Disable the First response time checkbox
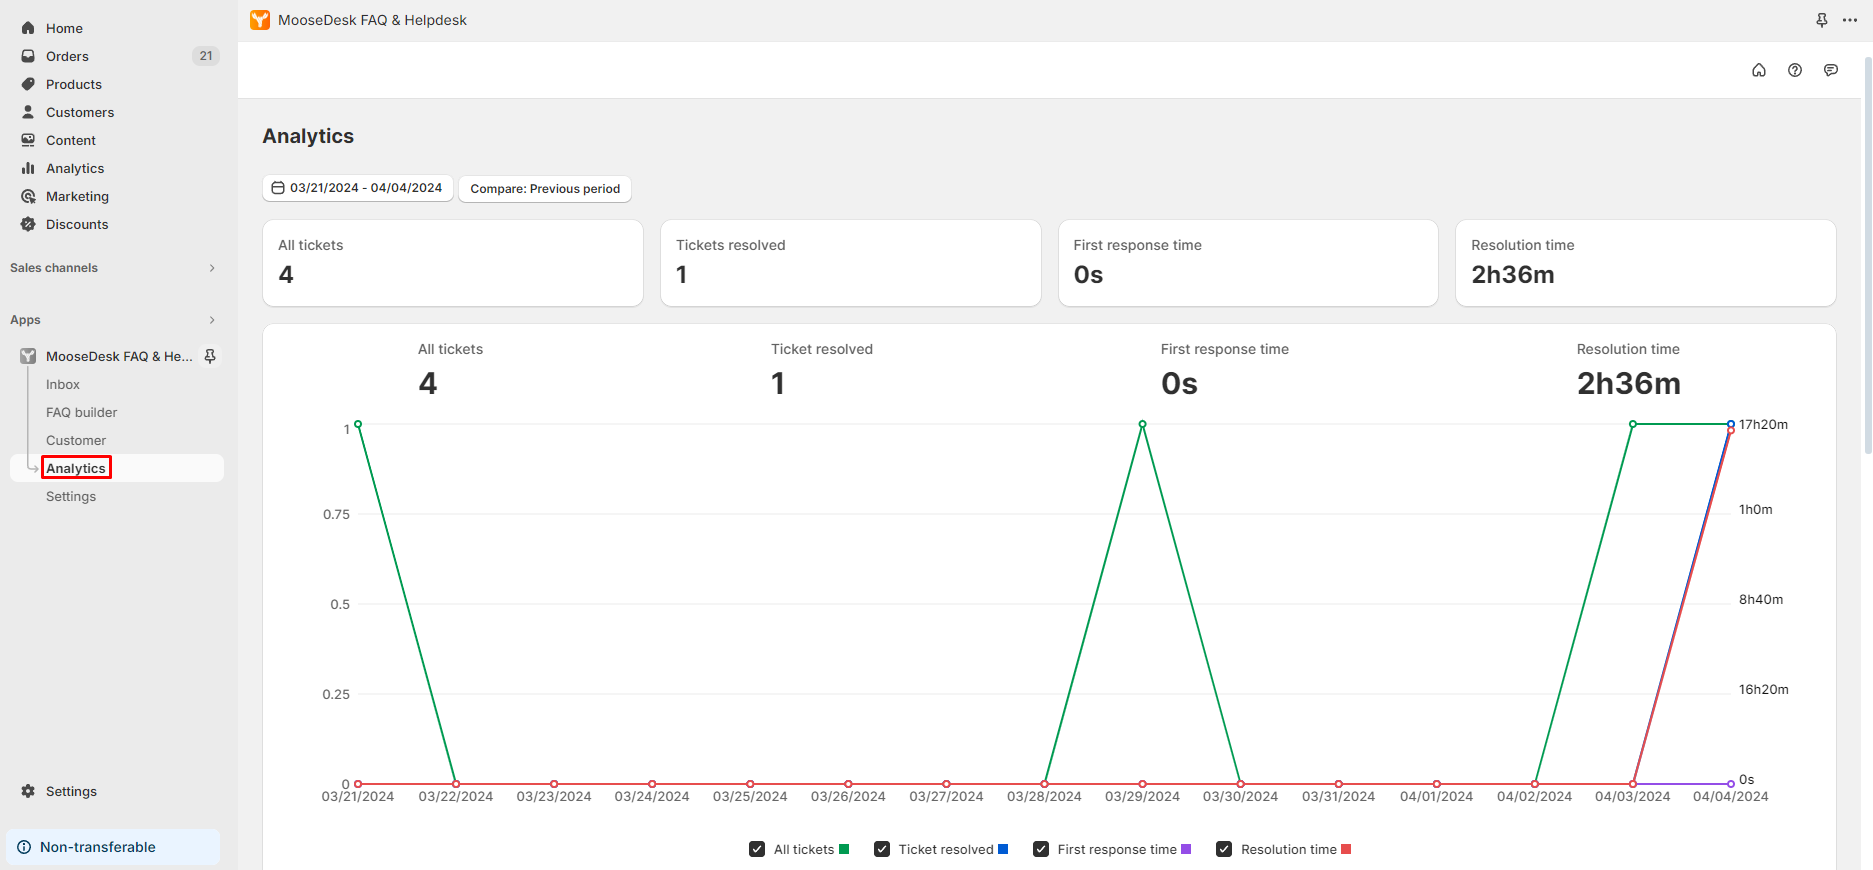Screen dimensions: 1873x870 pos(1041,849)
